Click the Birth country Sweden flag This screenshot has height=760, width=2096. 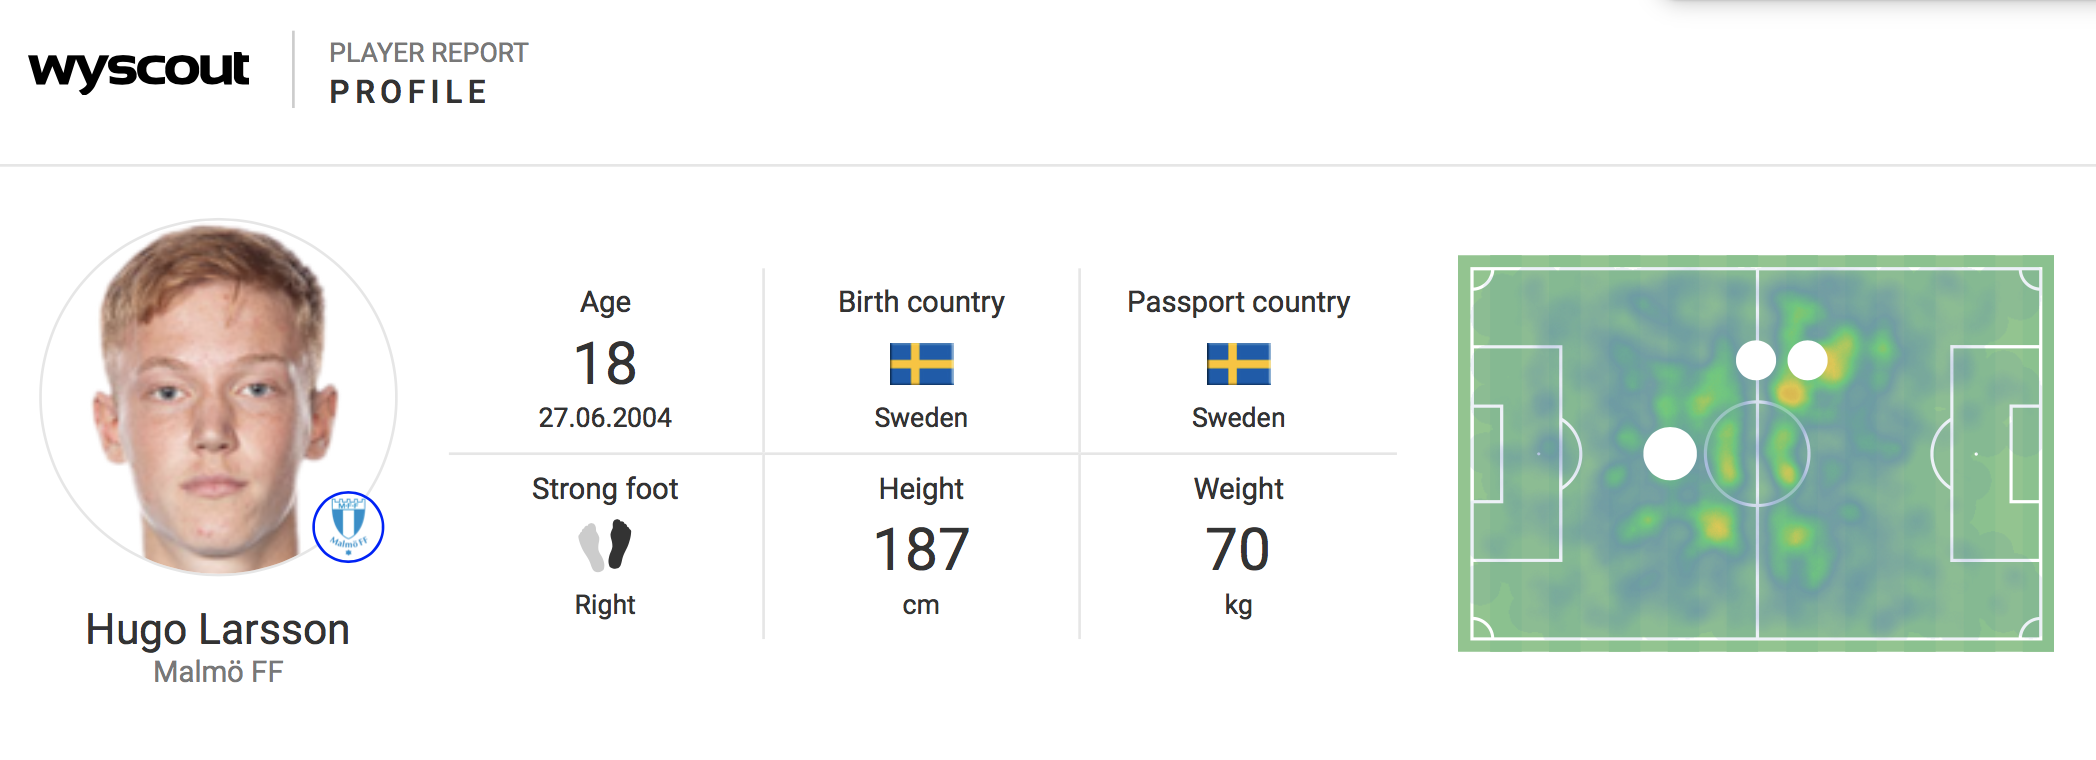921,364
